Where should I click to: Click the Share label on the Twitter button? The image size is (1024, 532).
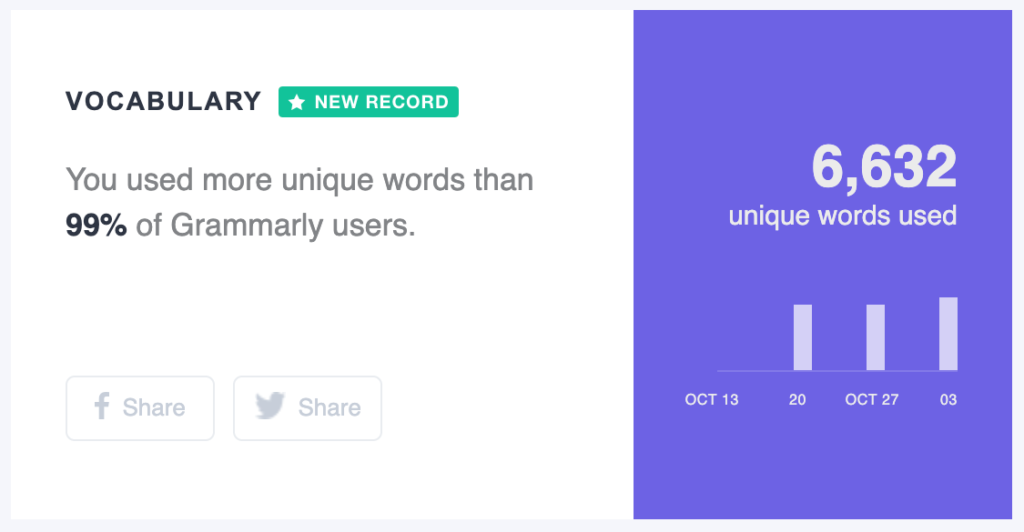pos(330,408)
